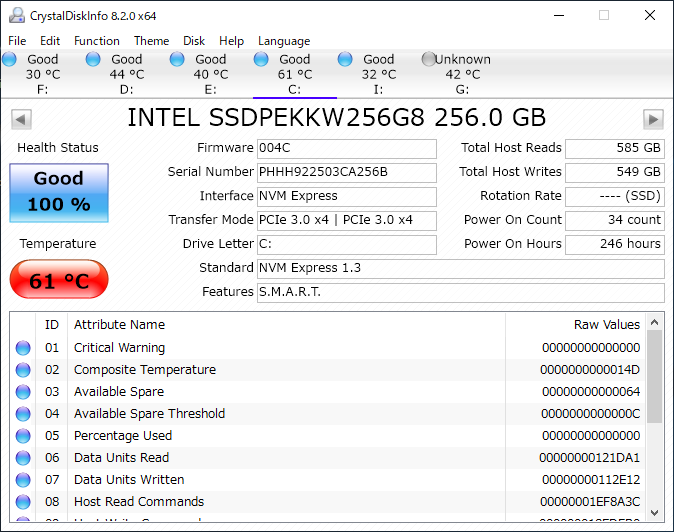This screenshot has height=532, width=674.
Task: Click the Firmware field showing 004C
Action: [x=346, y=149]
